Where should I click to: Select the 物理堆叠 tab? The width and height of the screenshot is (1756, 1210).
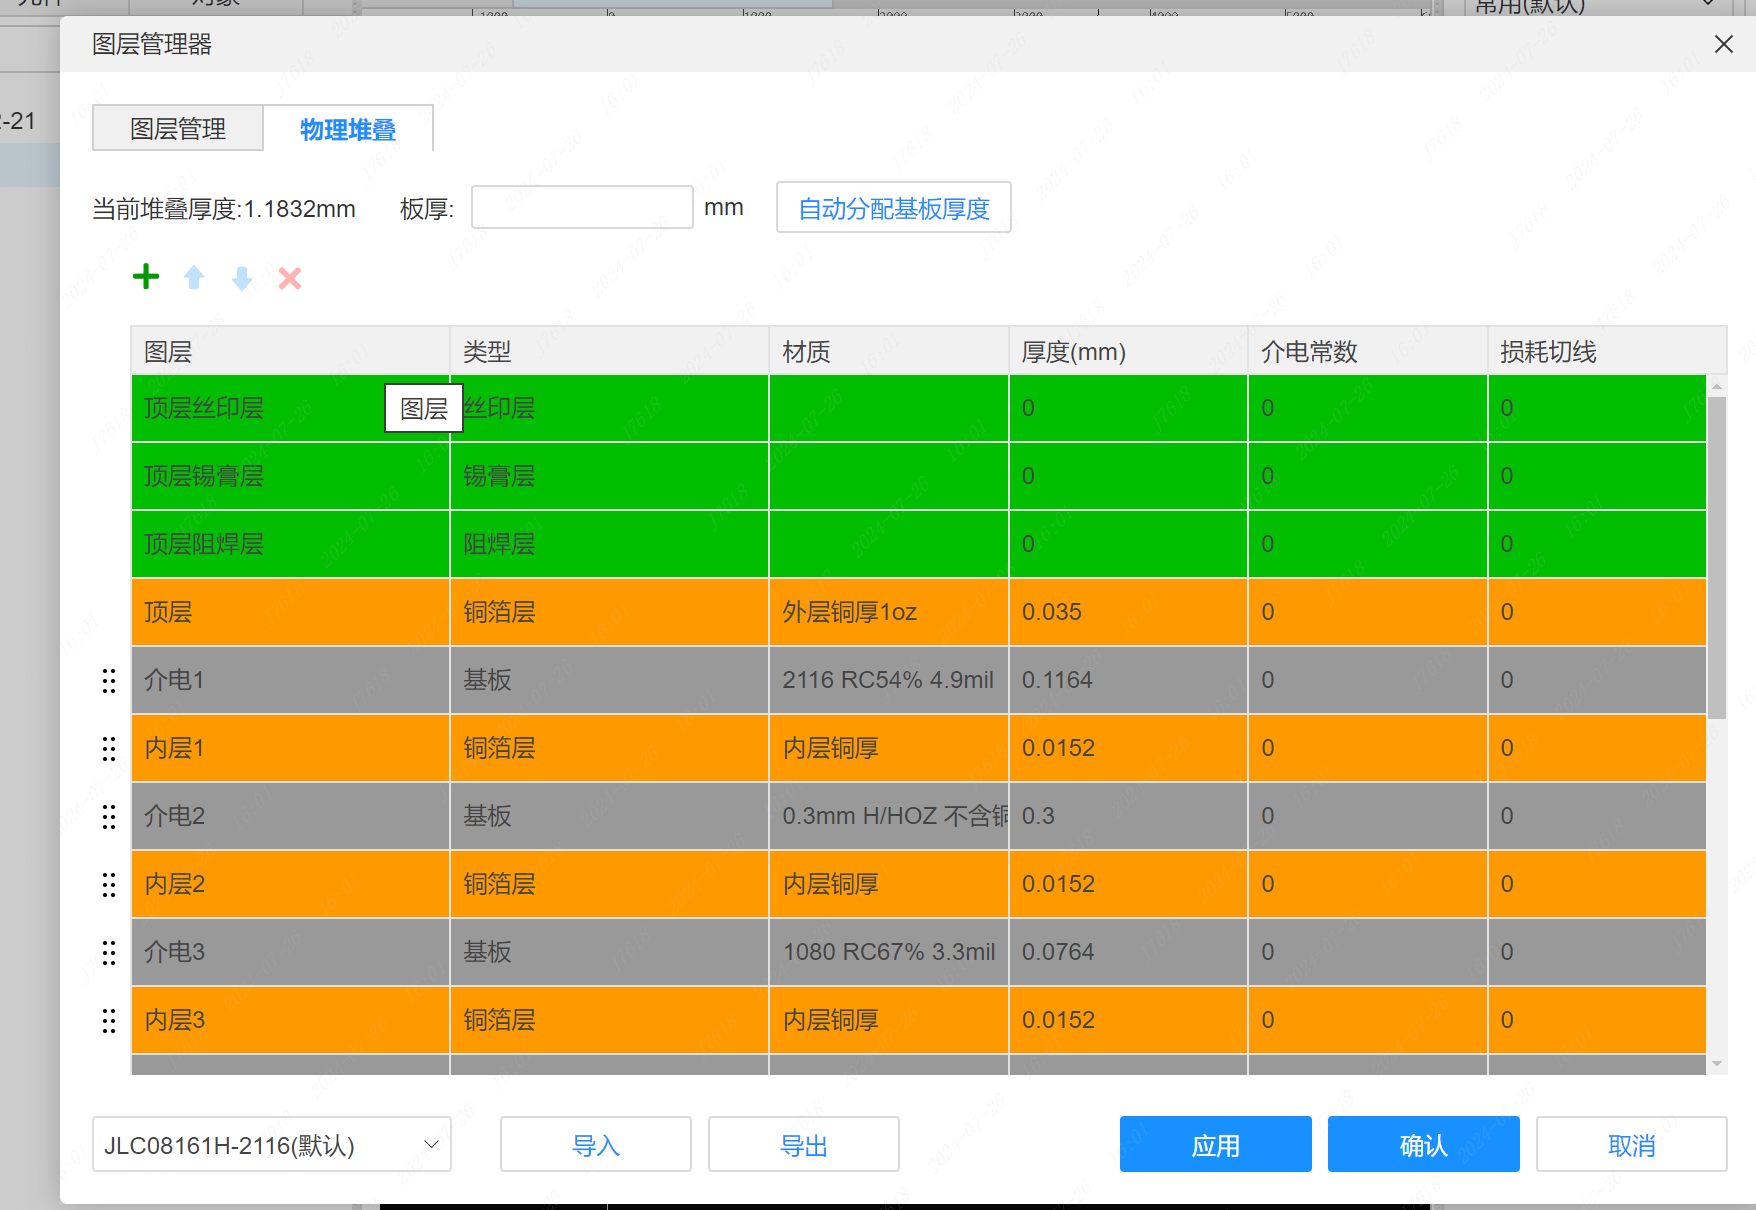click(348, 129)
